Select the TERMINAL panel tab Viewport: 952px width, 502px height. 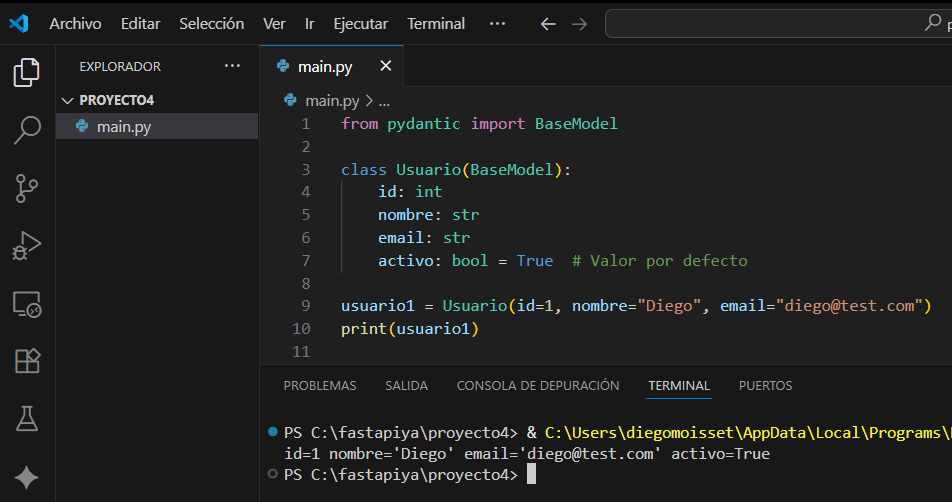pyautogui.click(x=679, y=385)
